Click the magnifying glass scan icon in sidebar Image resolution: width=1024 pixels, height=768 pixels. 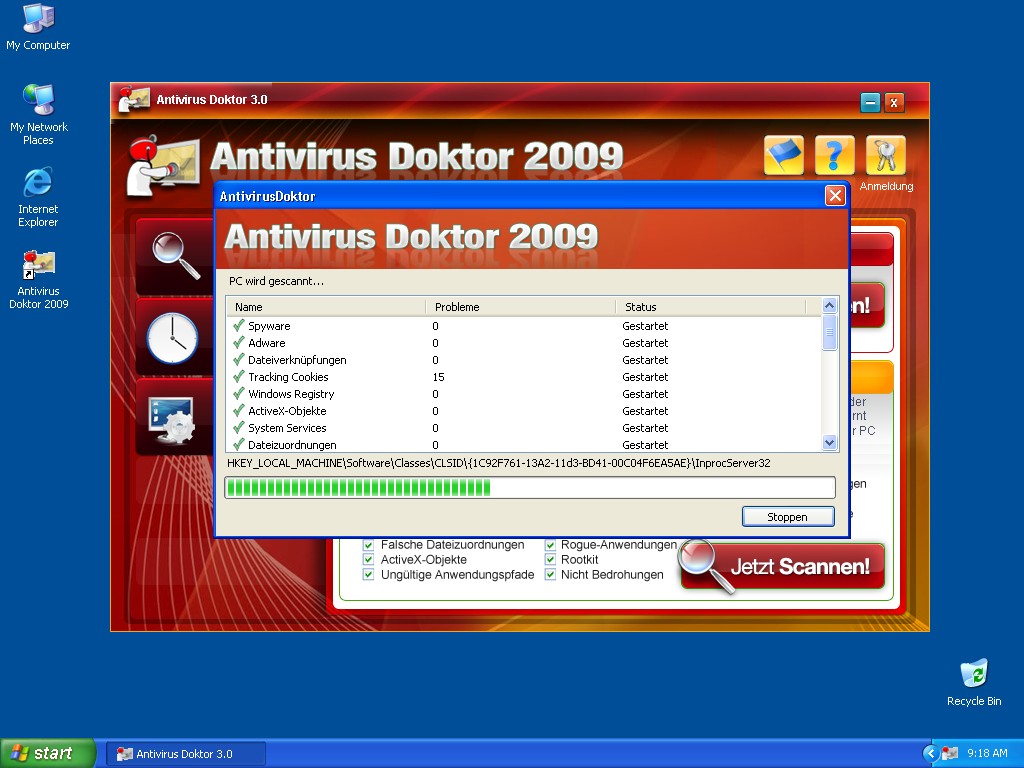tap(175, 254)
